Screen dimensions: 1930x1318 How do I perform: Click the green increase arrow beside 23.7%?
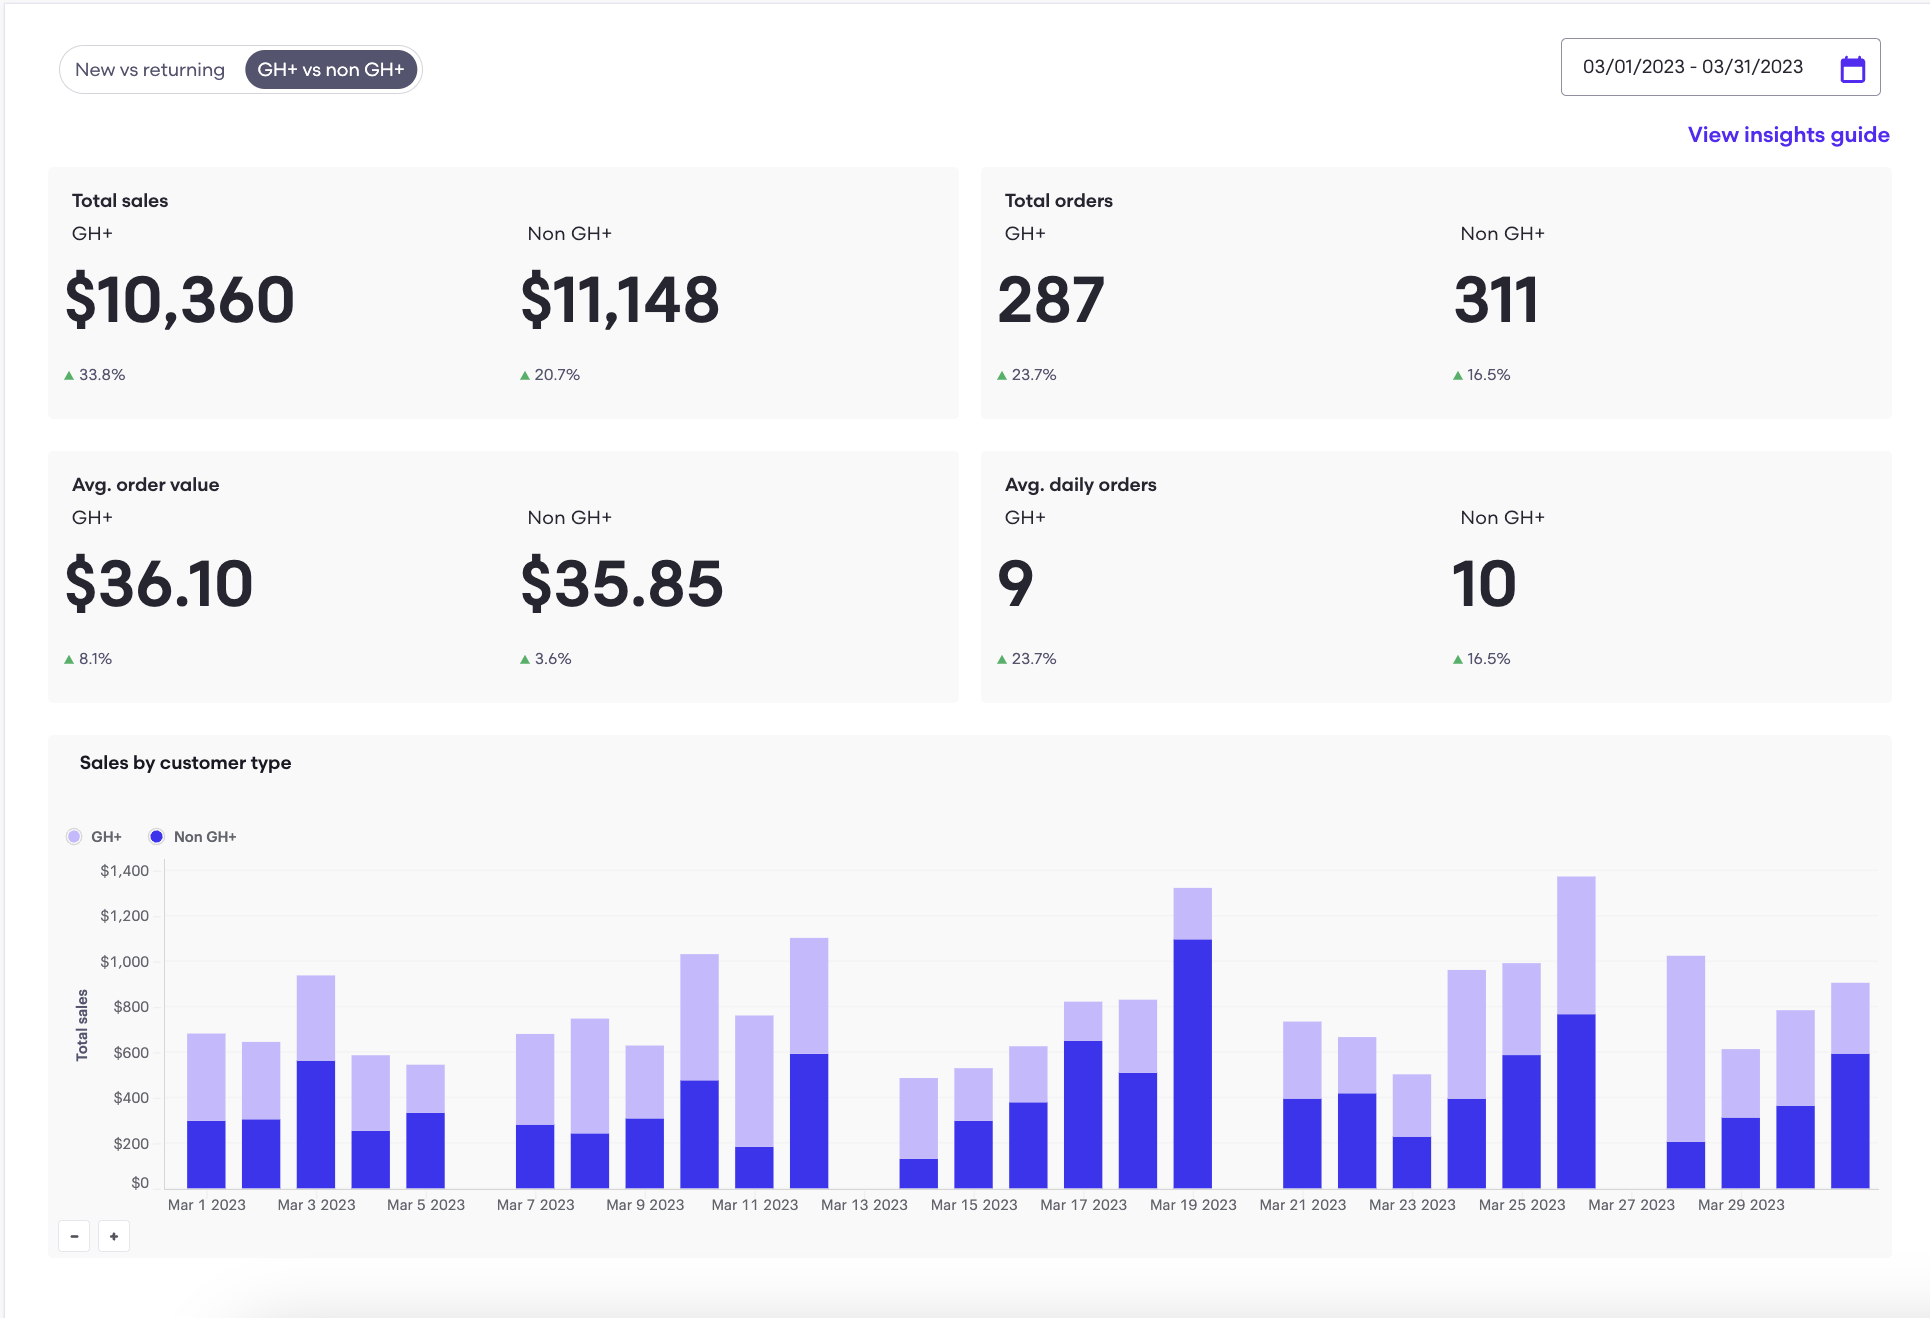(1002, 375)
